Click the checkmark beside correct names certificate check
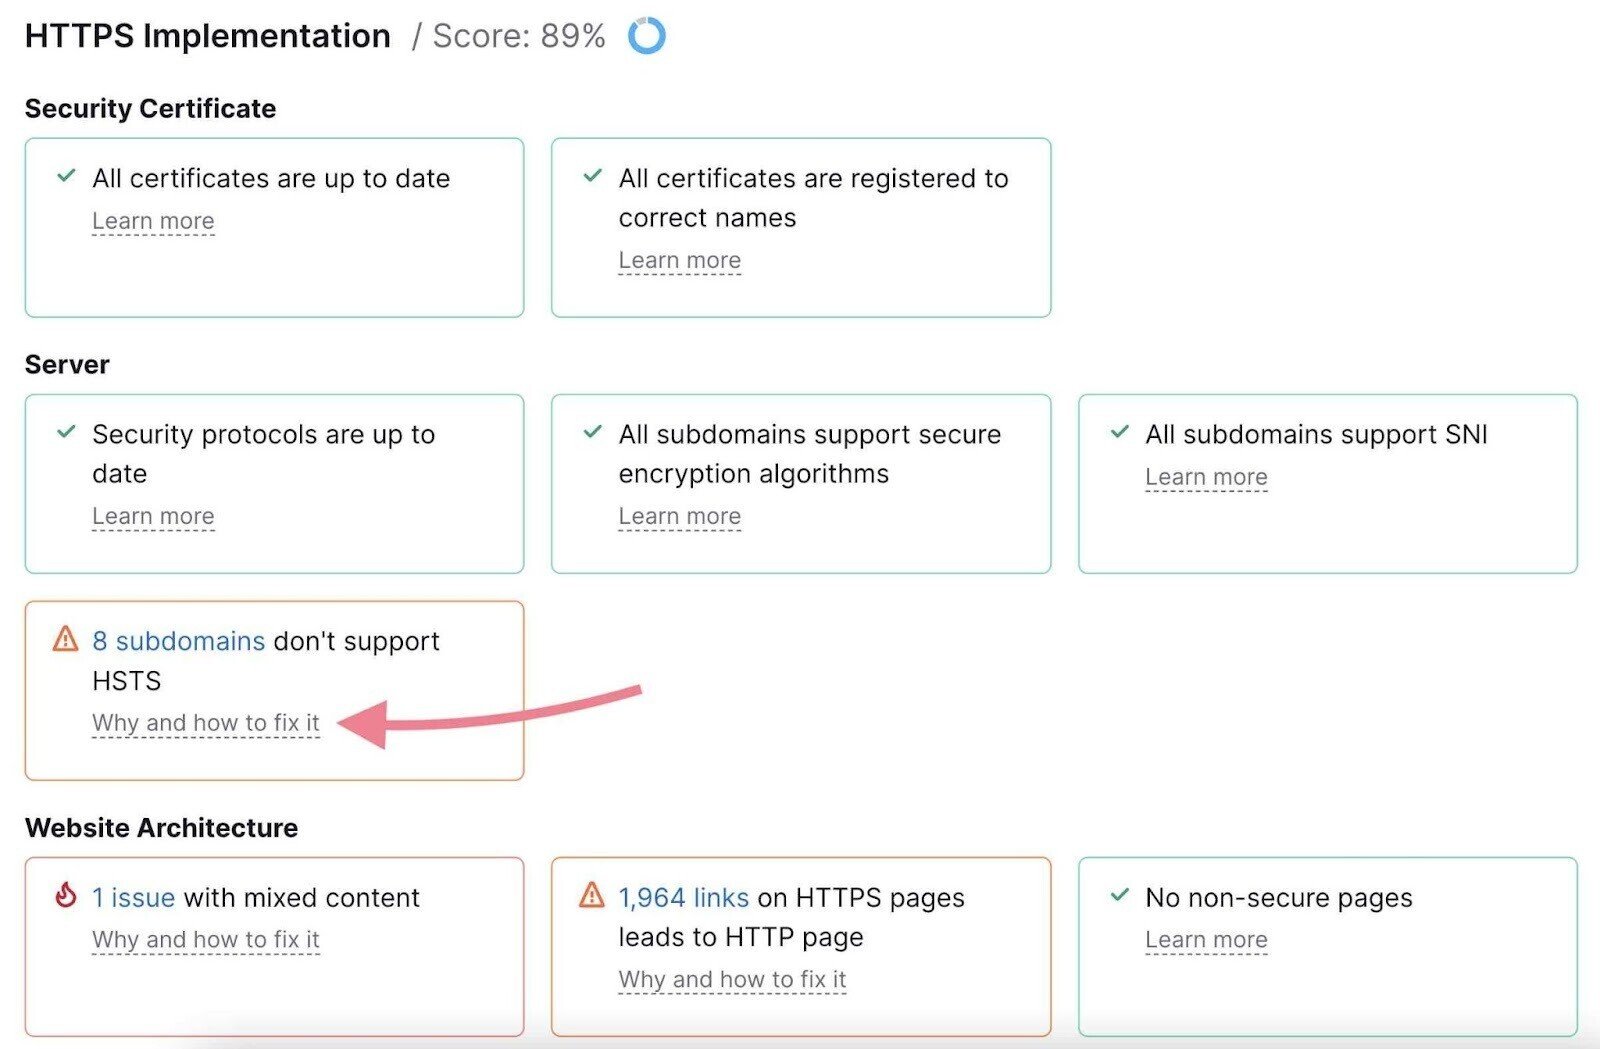This screenshot has width=1600, height=1049. (592, 175)
